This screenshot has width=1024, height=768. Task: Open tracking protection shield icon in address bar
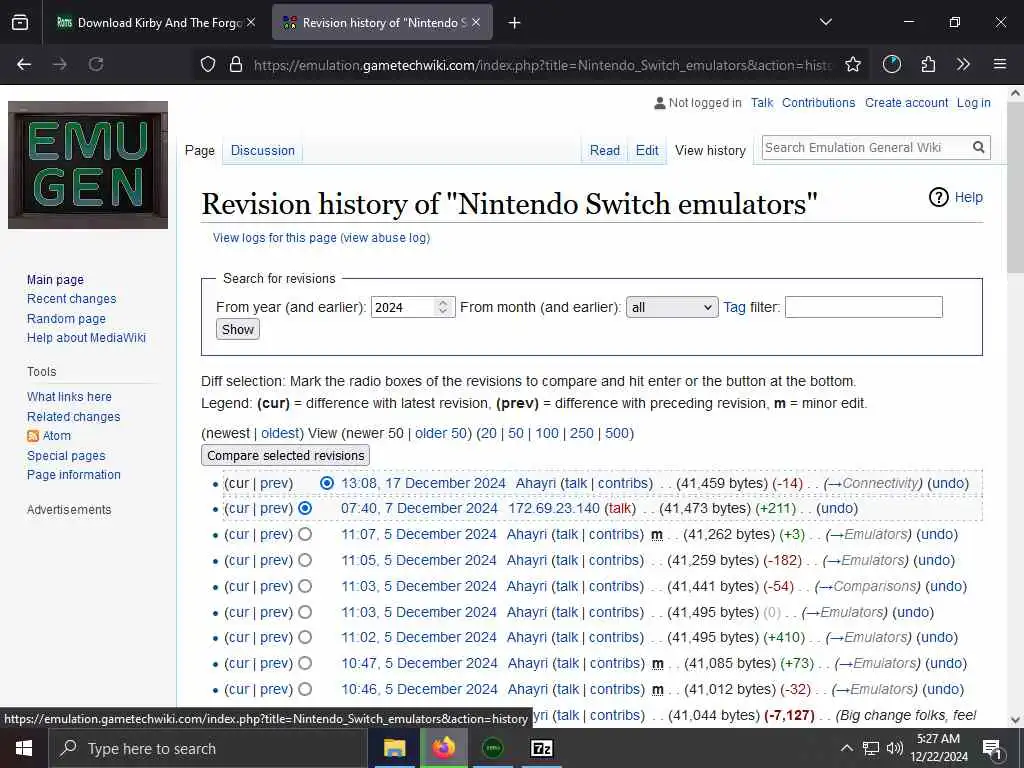tap(208, 64)
